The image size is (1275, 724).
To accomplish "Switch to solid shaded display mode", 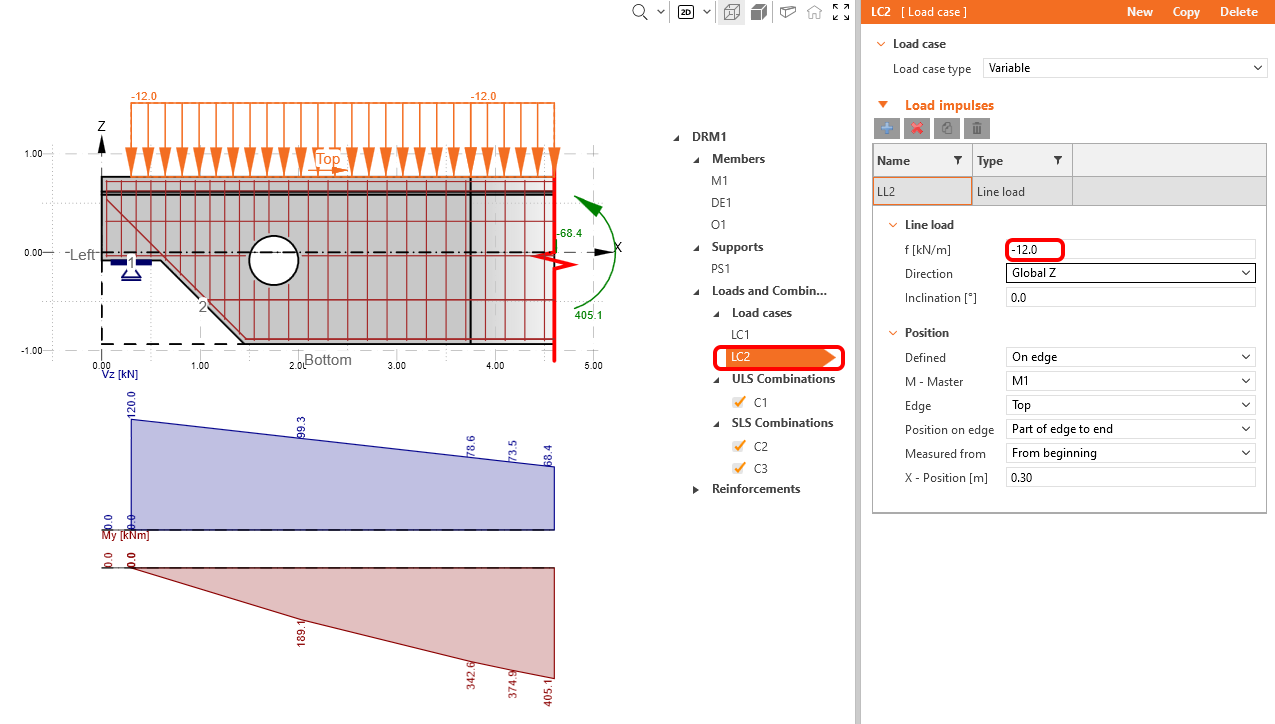I will click(x=758, y=13).
